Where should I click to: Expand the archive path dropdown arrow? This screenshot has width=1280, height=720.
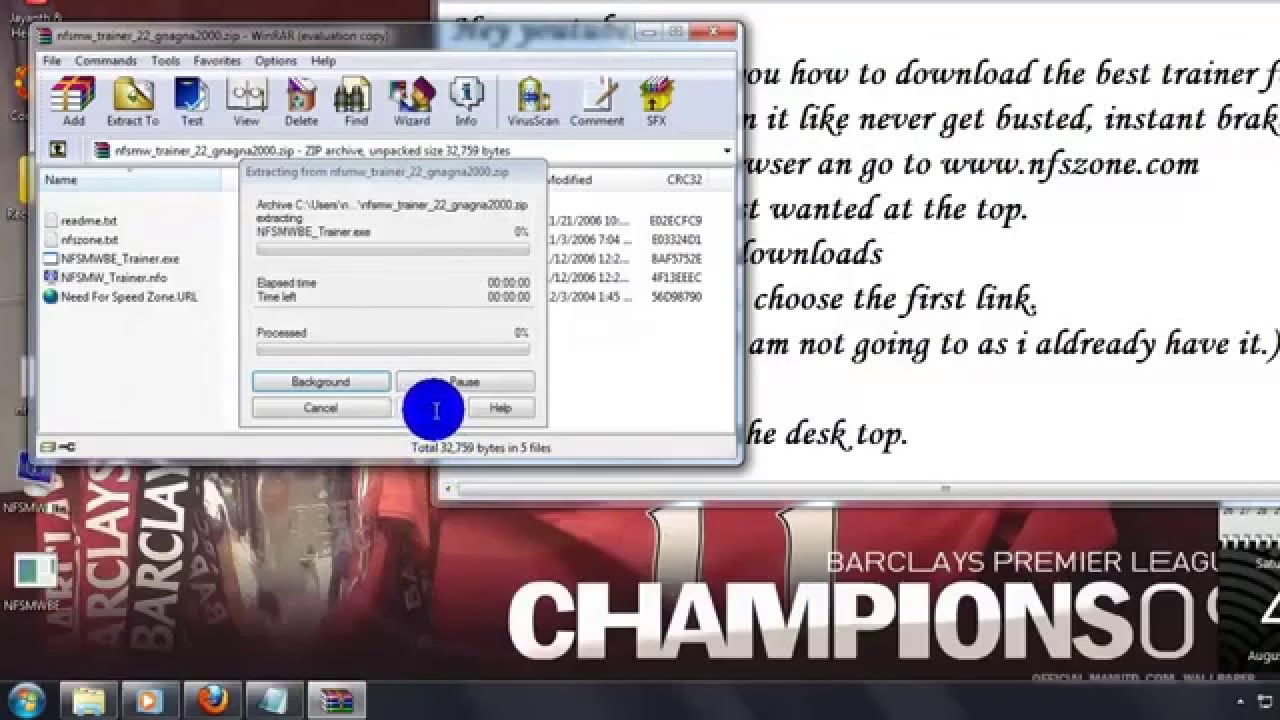pyautogui.click(x=727, y=151)
